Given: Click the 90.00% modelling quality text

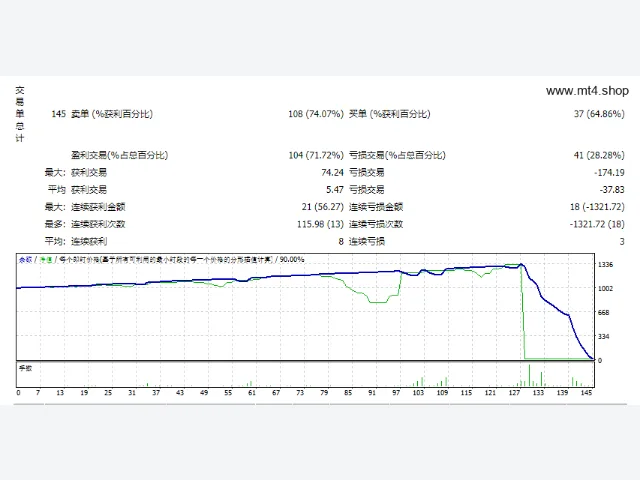Looking at the screenshot, I should (292, 260).
